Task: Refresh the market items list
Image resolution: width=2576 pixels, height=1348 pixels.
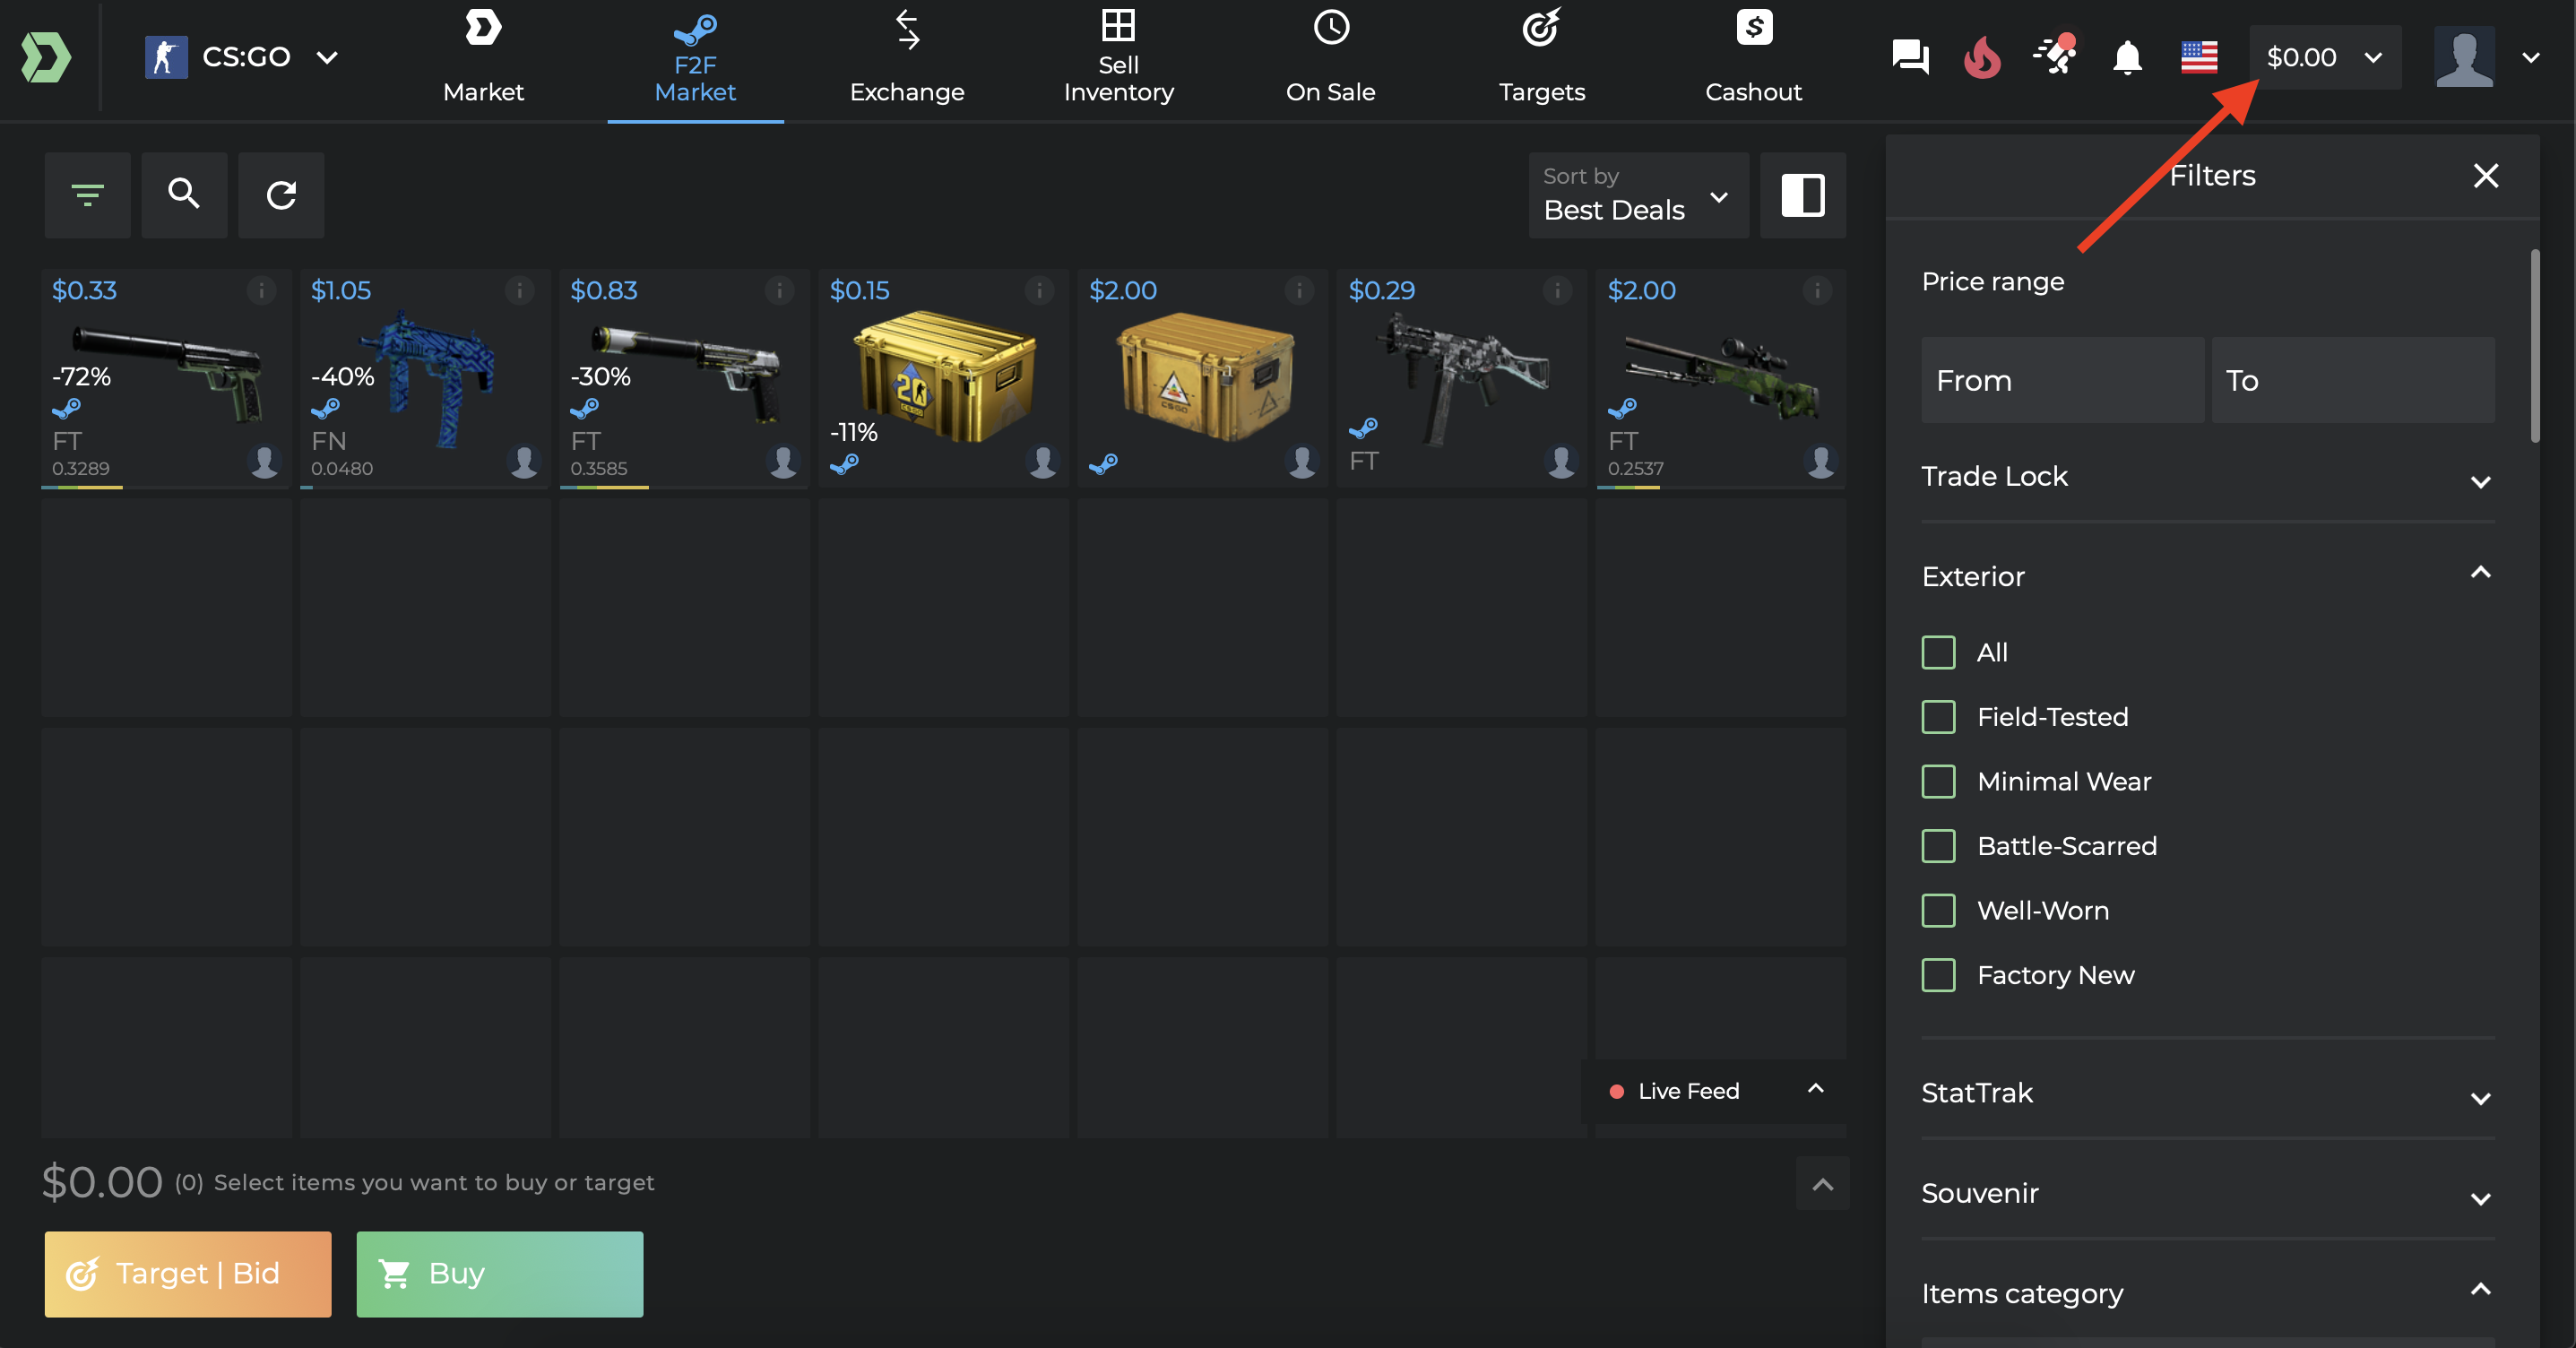Action: (281, 194)
